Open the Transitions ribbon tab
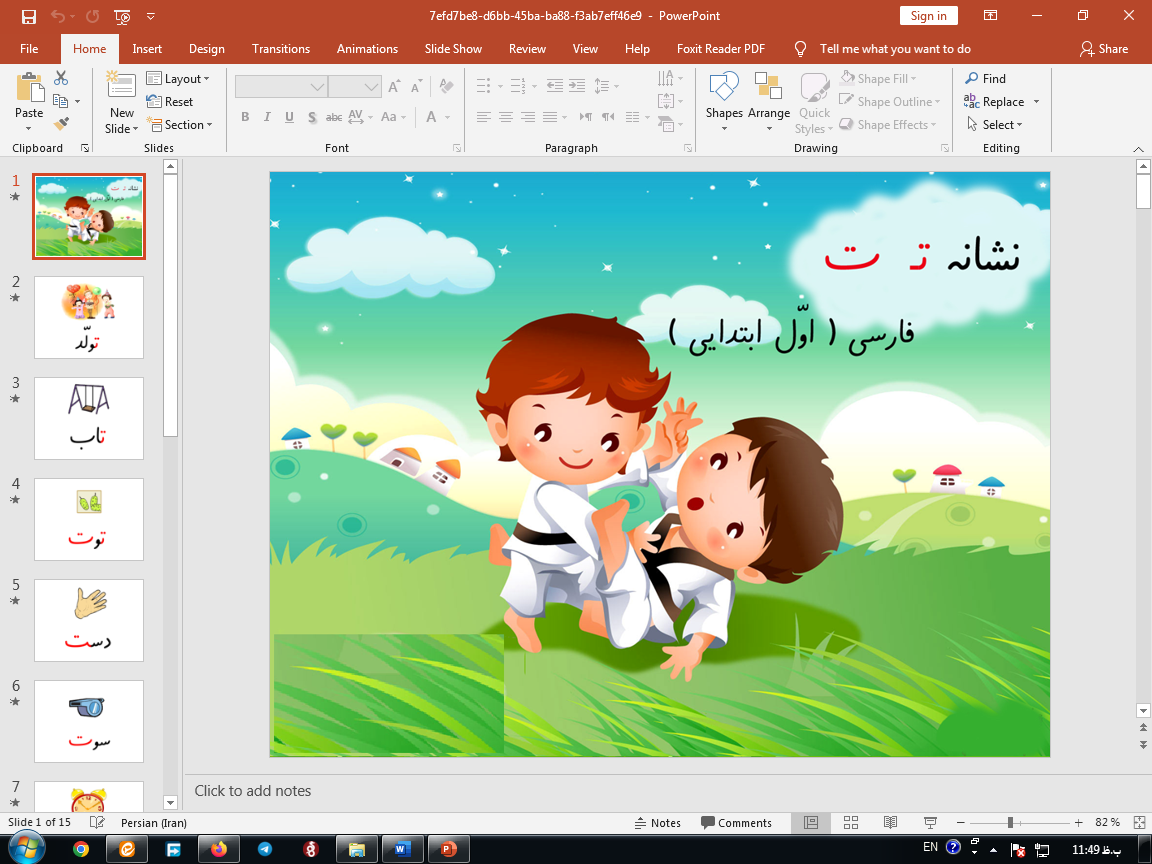This screenshot has width=1152, height=864. (x=280, y=48)
